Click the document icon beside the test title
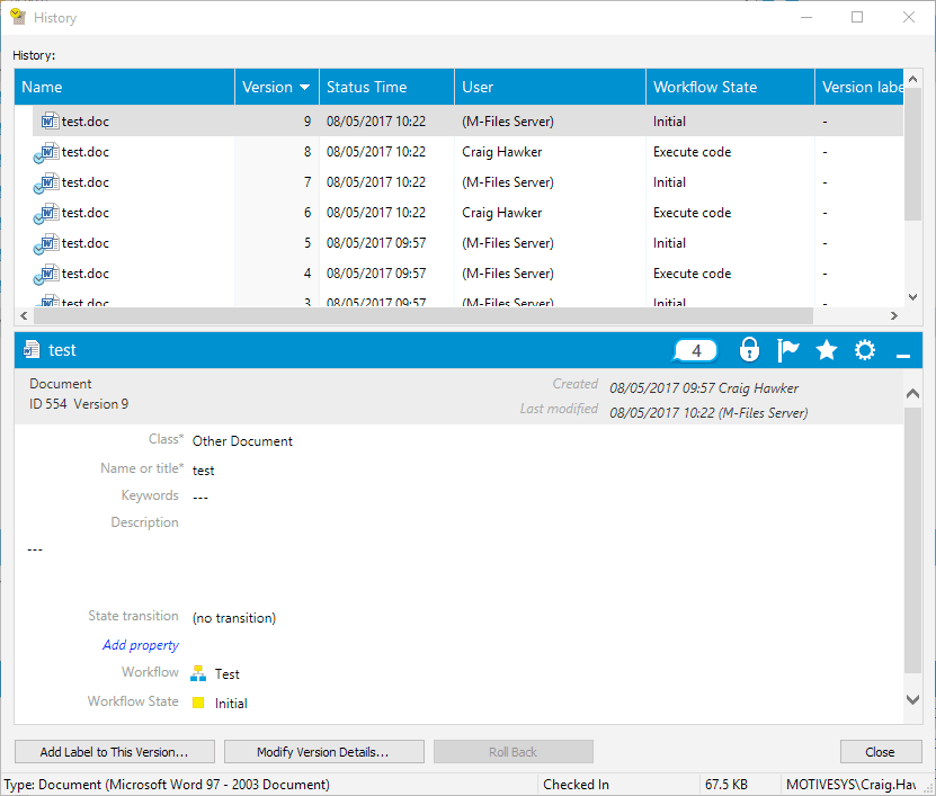The height and width of the screenshot is (796, 936). [31, 349]
